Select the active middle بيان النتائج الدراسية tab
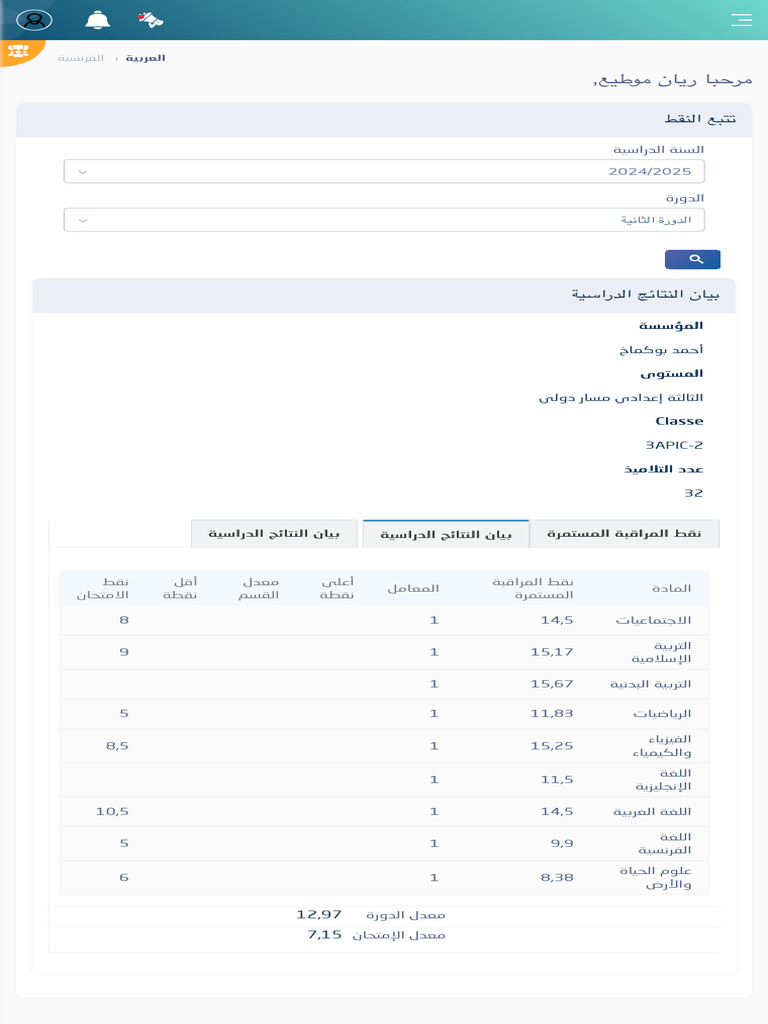 tap(446, 534)
